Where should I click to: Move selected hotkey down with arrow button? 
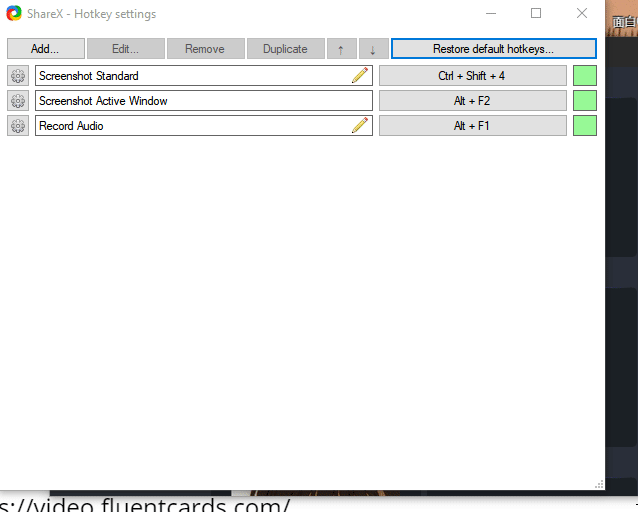tap(374, 49)
